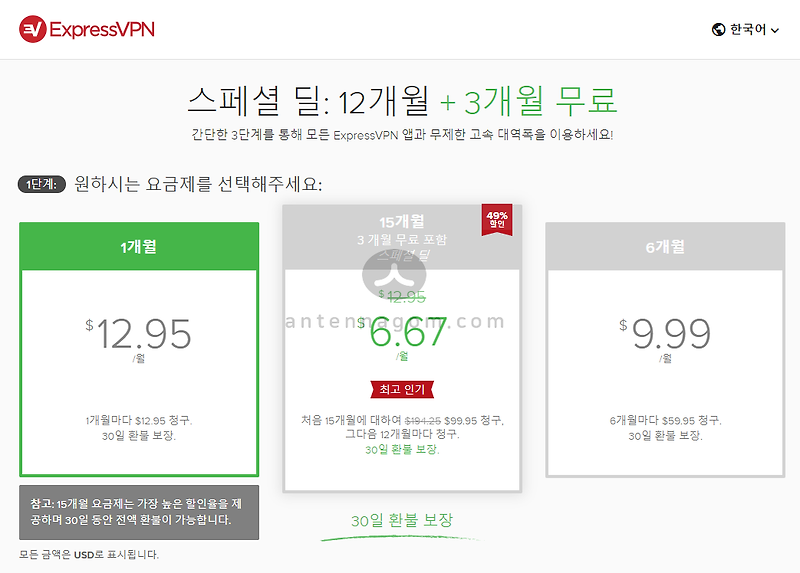Click the 3 개월 무료 포함 subtitle
800x573 pixels.
[402, 239]
